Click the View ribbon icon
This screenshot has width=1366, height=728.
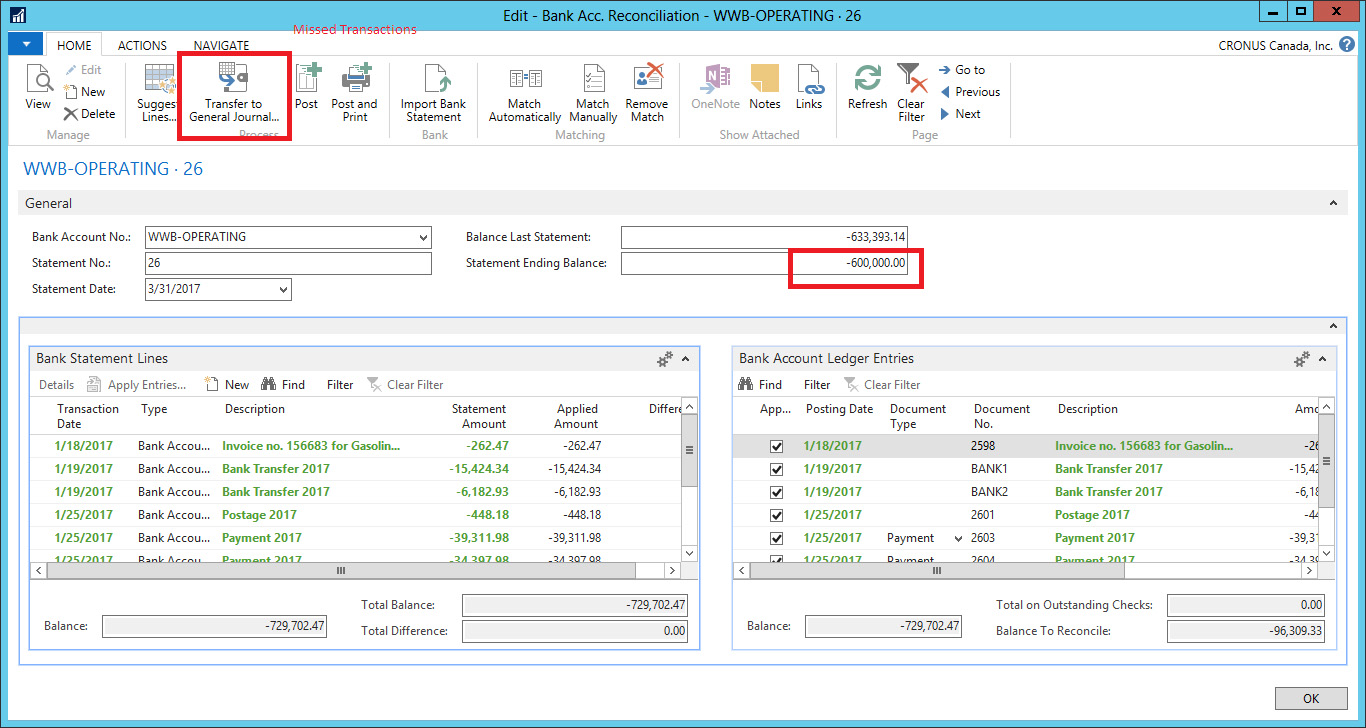click(38, 79)
